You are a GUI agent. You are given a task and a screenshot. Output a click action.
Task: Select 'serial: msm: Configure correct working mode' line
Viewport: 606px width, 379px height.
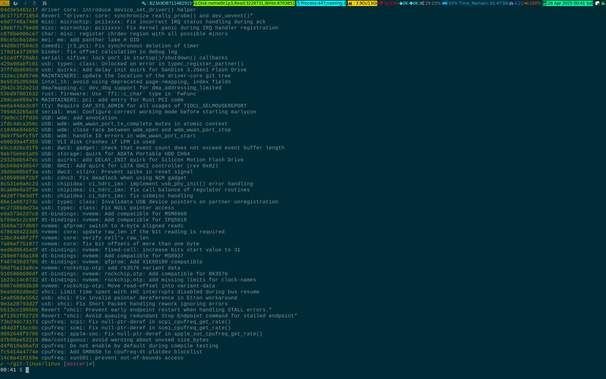128,112
